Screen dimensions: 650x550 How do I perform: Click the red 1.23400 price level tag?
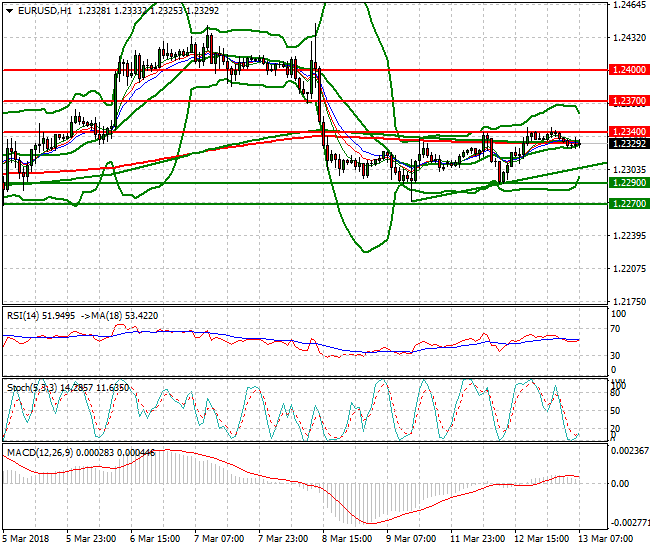[x=629, y=132]
